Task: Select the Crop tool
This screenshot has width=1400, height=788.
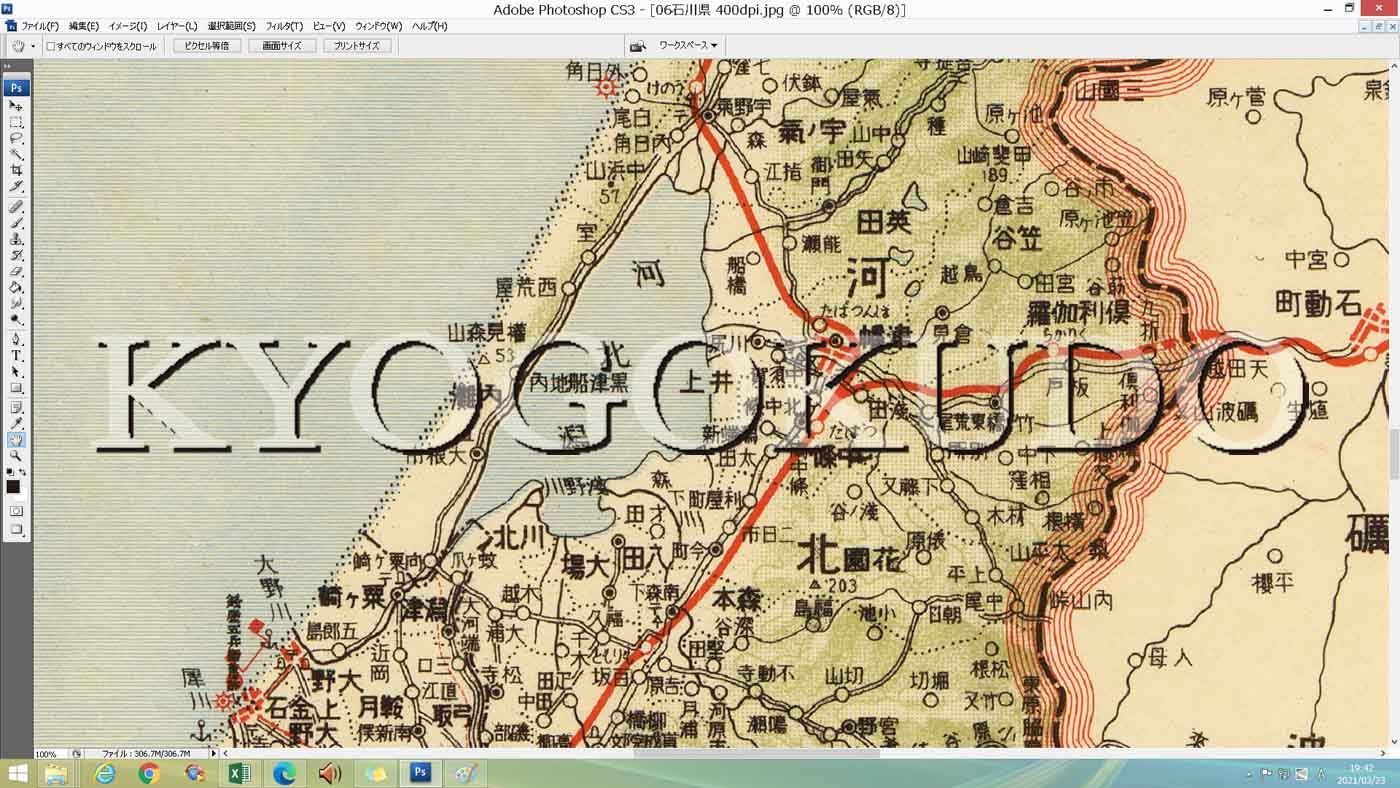Action: coord(16,170)
